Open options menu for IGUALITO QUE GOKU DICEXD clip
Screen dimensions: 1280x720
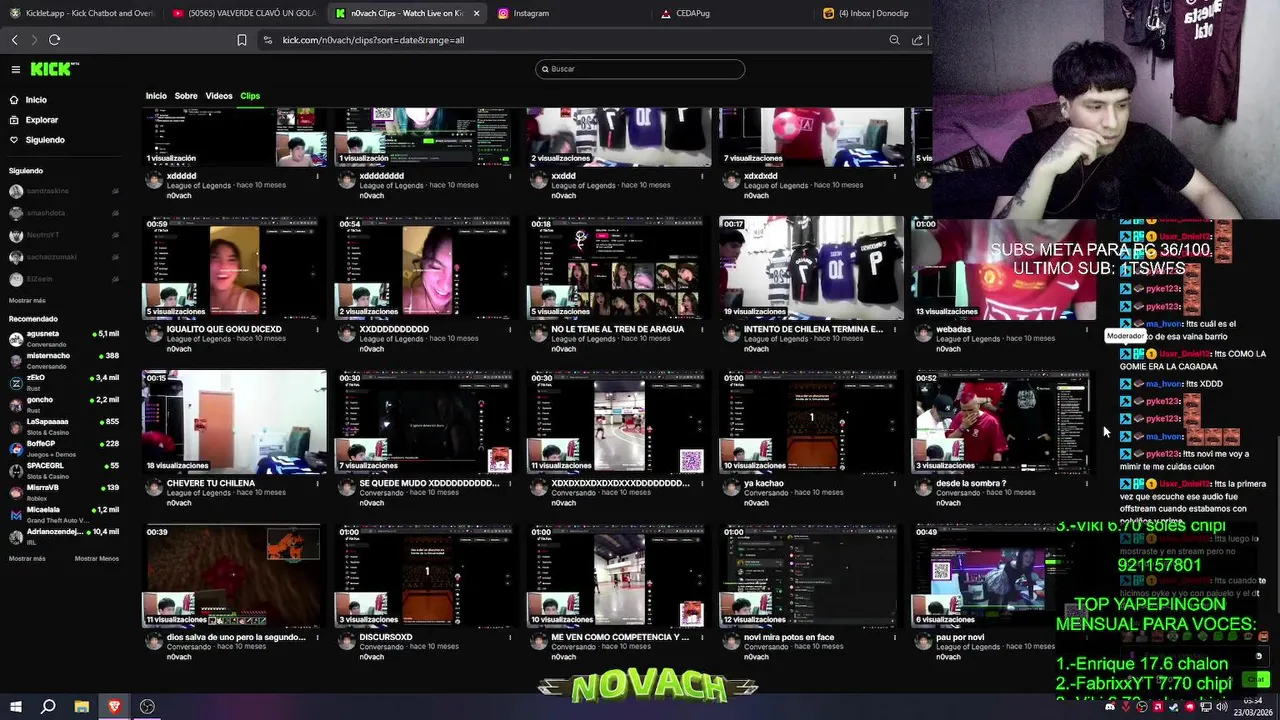tap(318, 329)
